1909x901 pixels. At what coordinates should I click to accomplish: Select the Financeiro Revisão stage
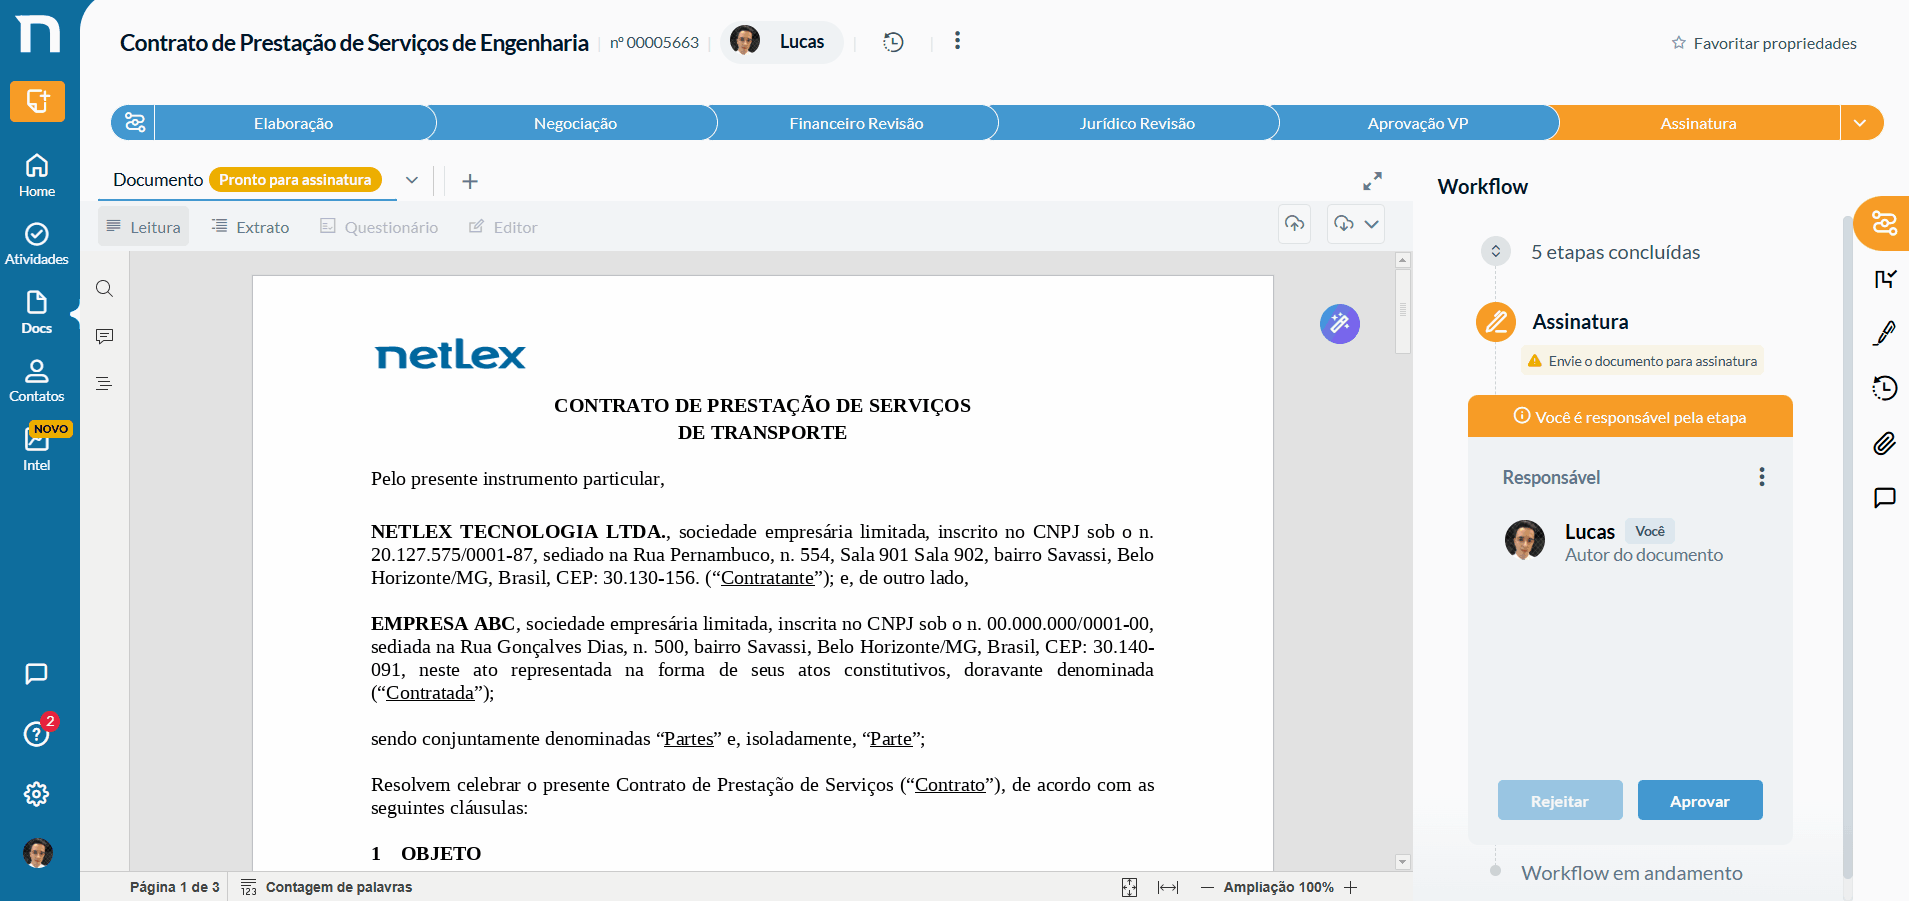(x=856, y=123)
